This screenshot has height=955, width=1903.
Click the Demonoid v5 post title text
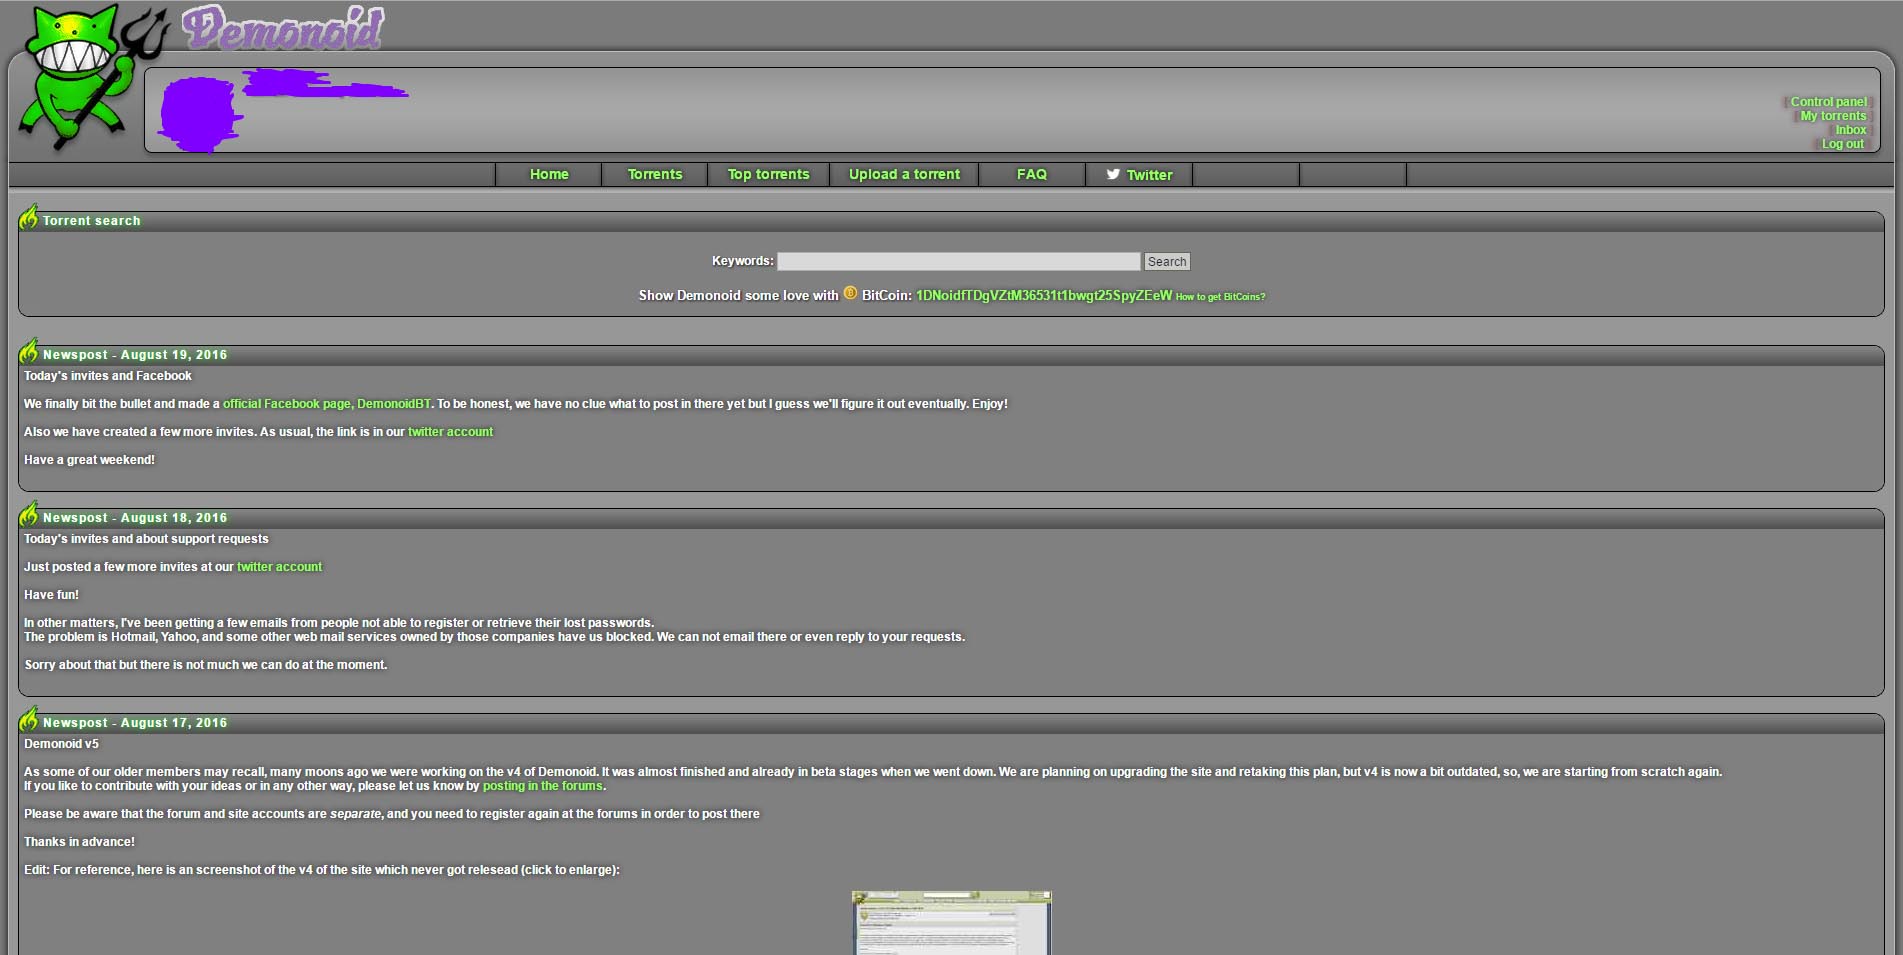(x=61, y=744)
